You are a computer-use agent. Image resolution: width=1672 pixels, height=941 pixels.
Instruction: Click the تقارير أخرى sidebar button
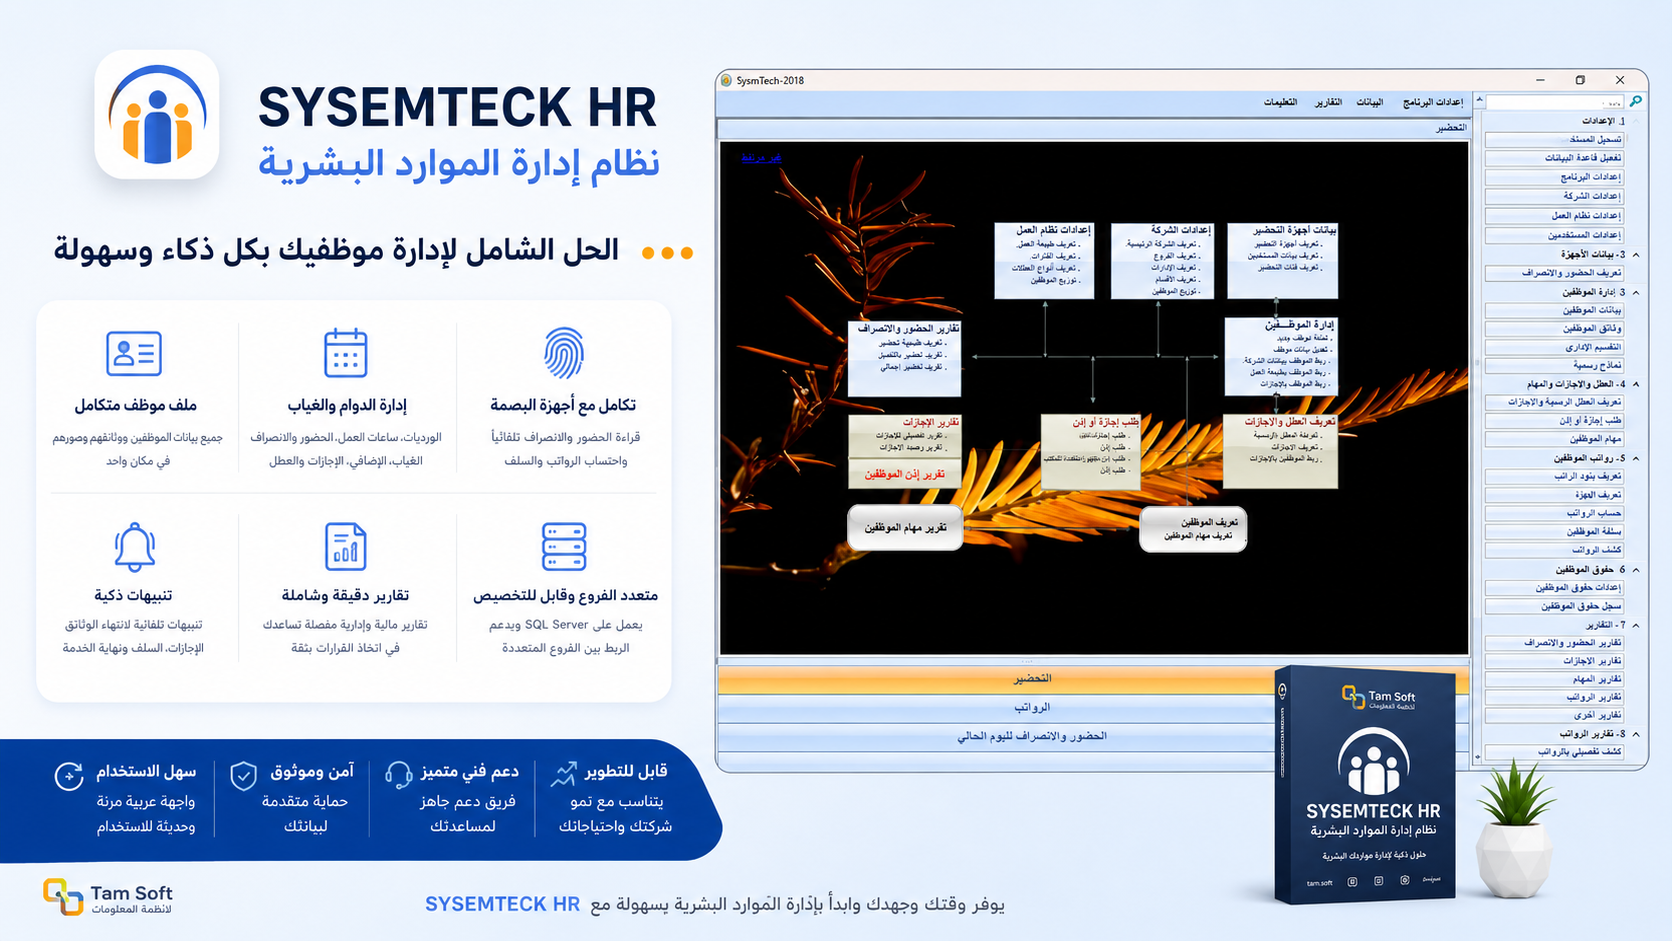click(x=1554, y=715)
